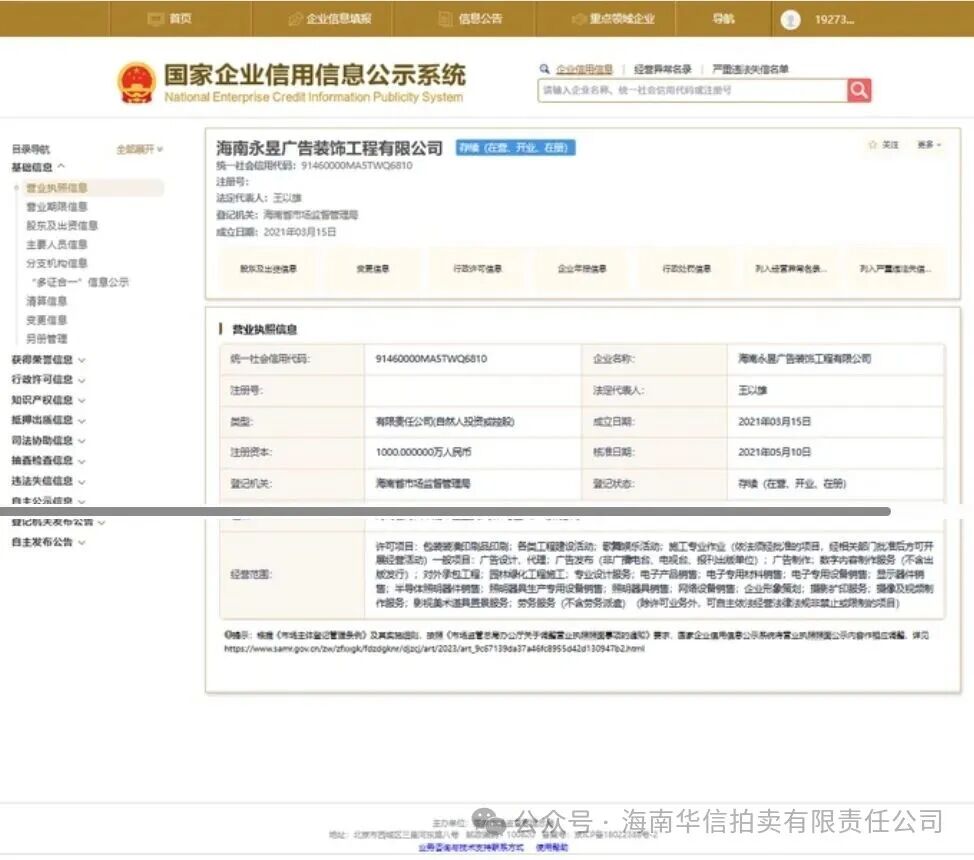974x860 pixels.
Task: Select the 企业信用信息 search tab
Action: pos(584,69)
